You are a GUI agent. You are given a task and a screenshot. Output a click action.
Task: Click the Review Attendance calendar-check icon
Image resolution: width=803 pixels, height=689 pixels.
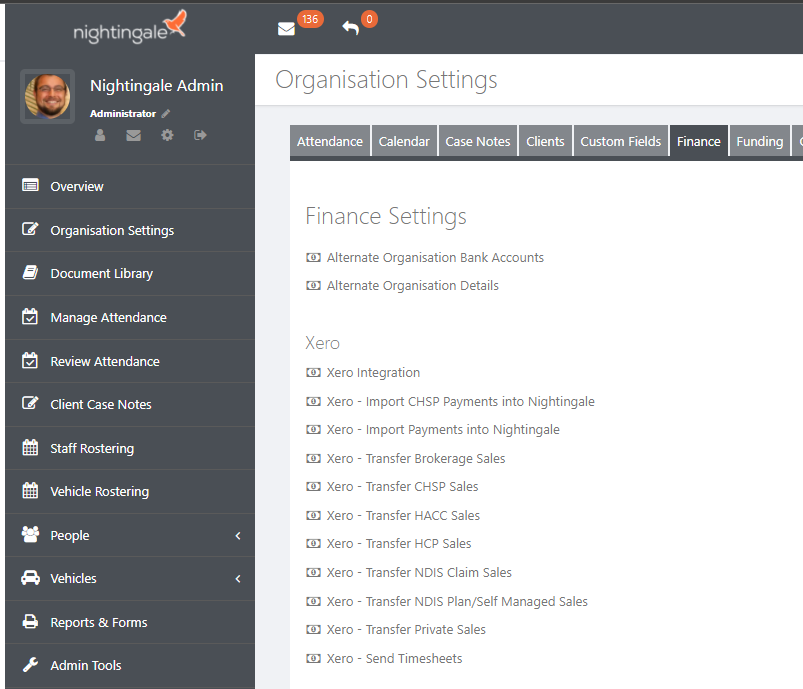pos(30,361)
